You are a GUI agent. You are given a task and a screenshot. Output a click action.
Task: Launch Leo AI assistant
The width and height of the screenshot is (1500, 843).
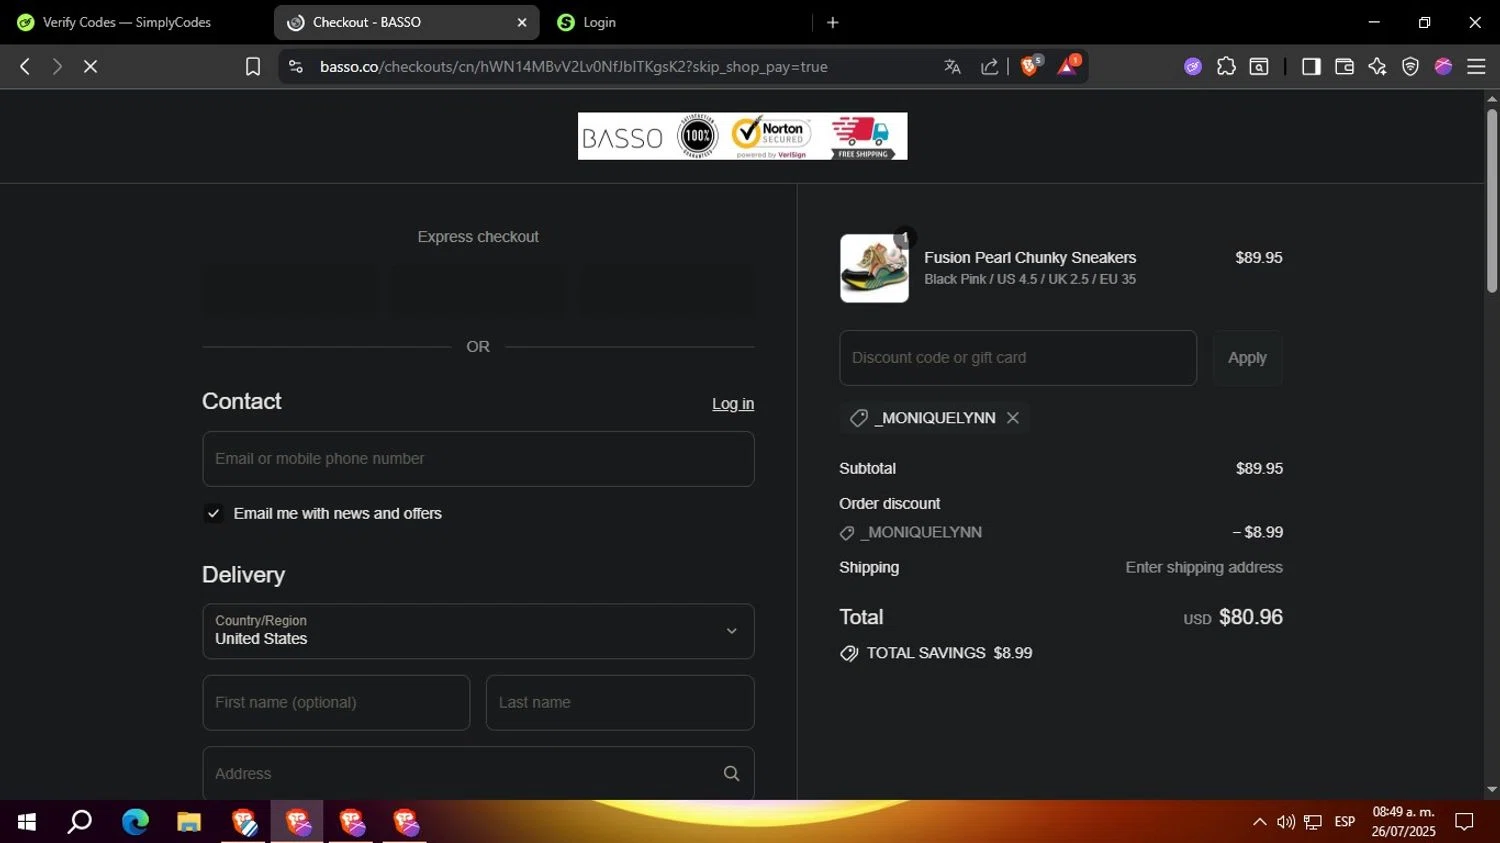coord(1377,66)
